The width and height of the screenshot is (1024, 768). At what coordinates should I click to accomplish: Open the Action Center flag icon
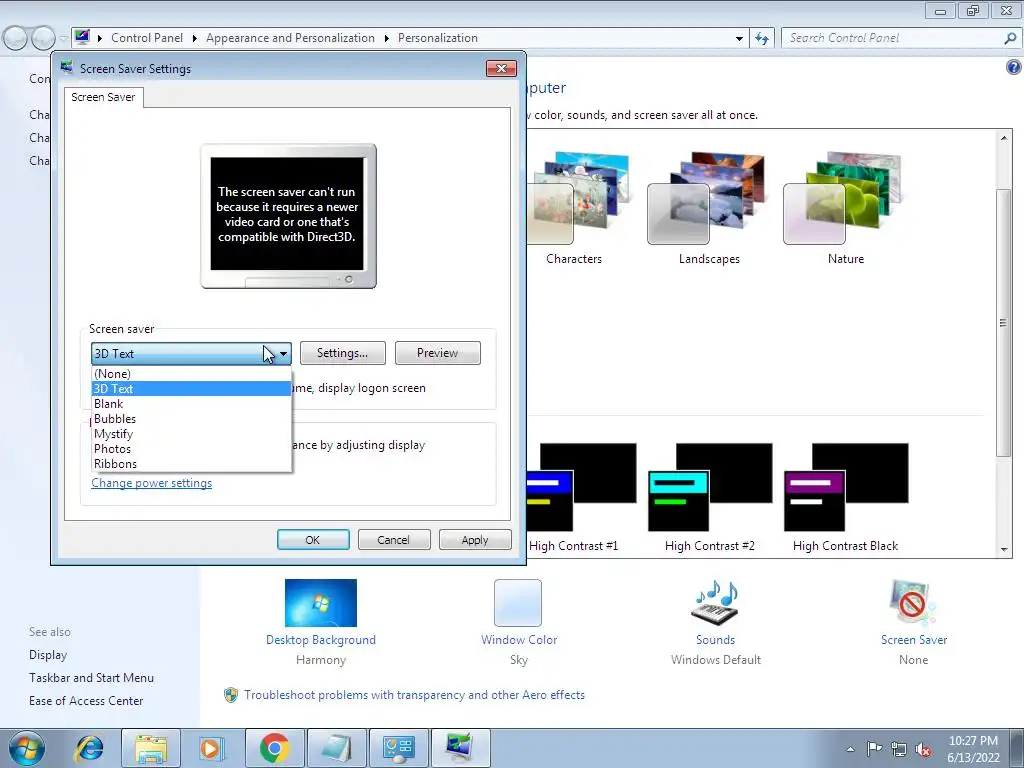point(874,748)
